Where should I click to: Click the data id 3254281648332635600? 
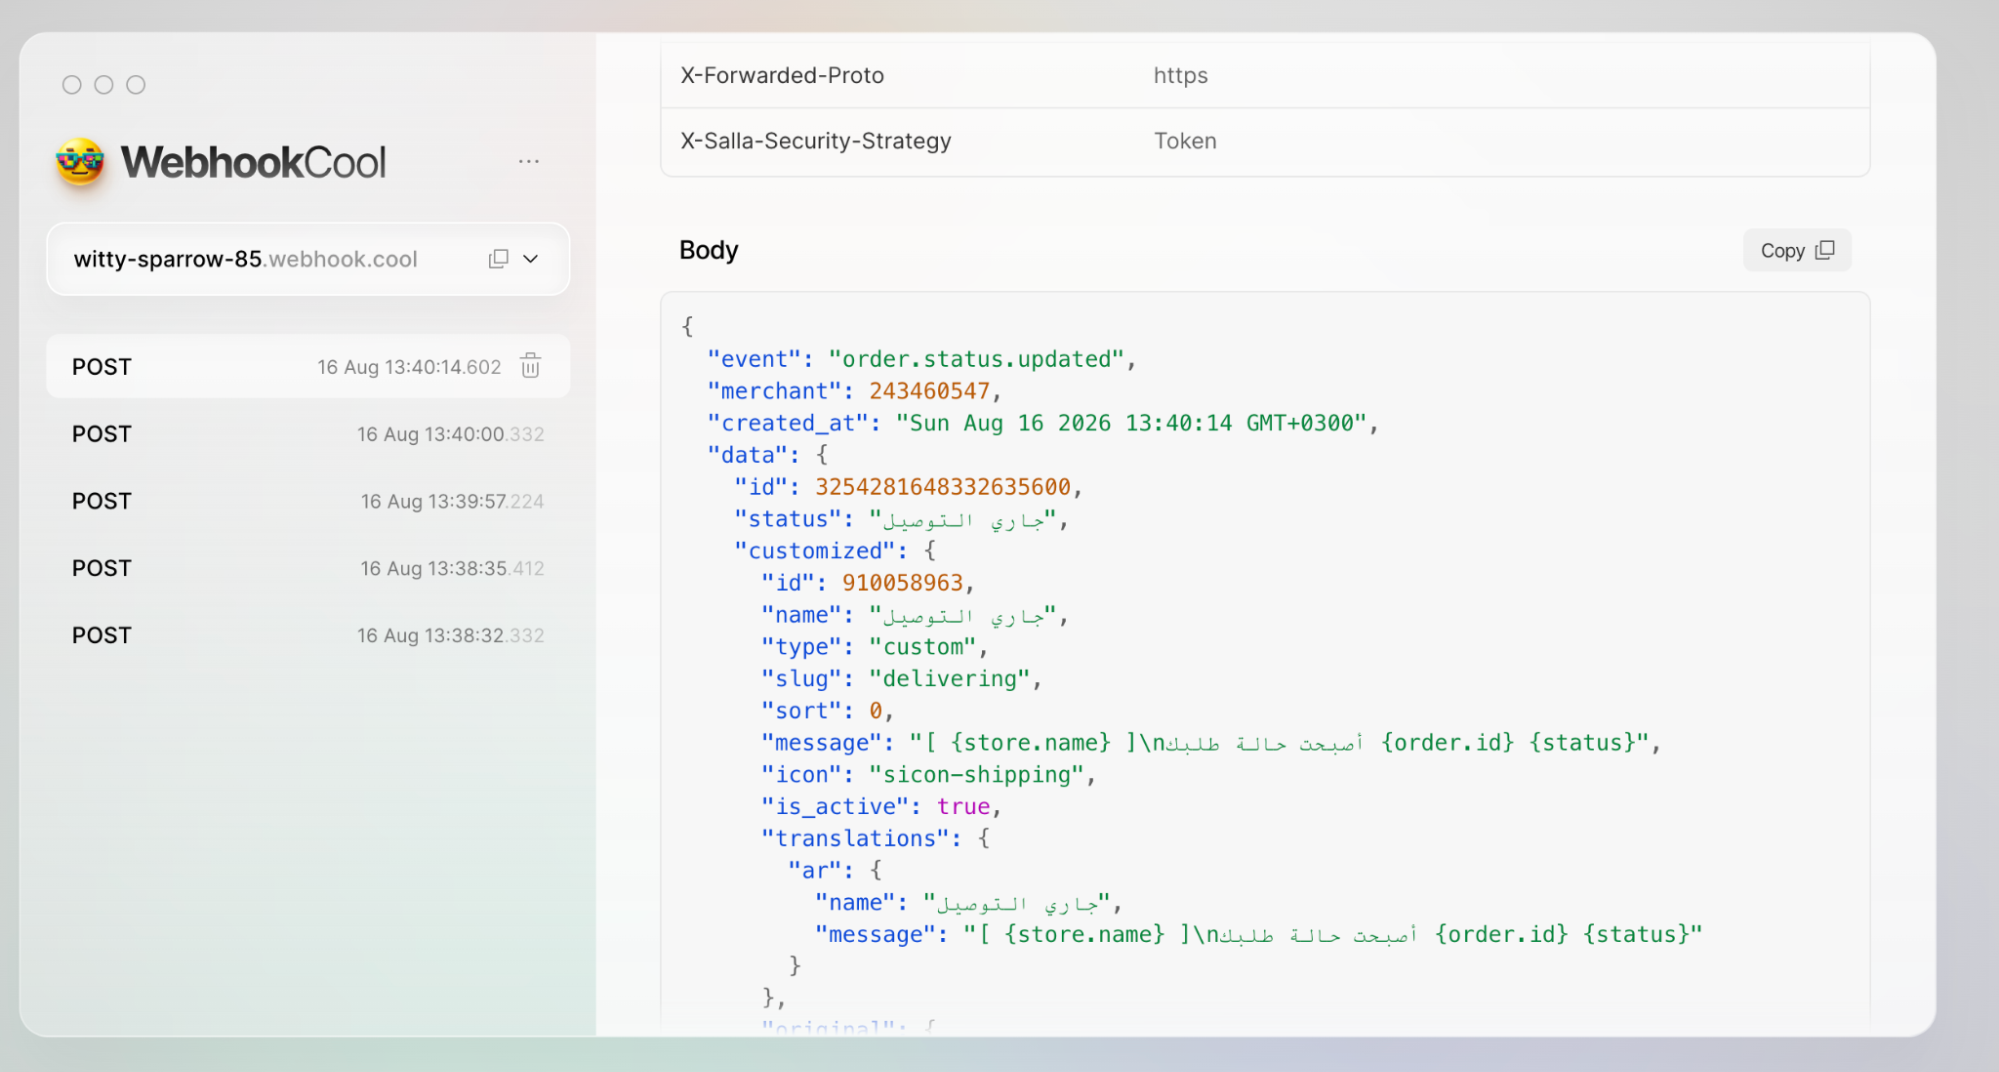pyautogui.click(x=943, y=487)
